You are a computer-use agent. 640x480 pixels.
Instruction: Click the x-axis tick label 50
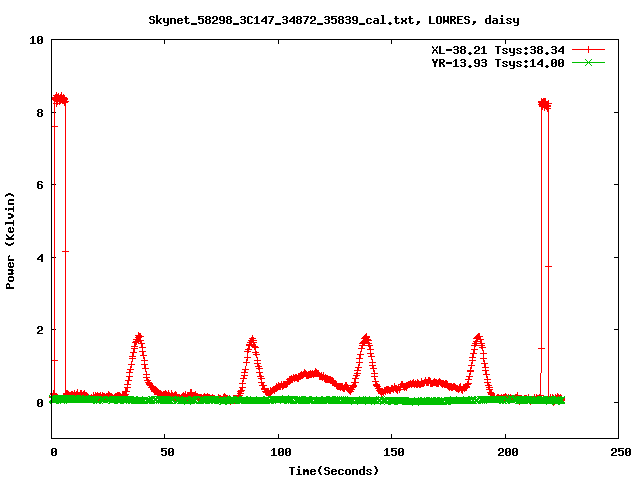pos(167,452)
